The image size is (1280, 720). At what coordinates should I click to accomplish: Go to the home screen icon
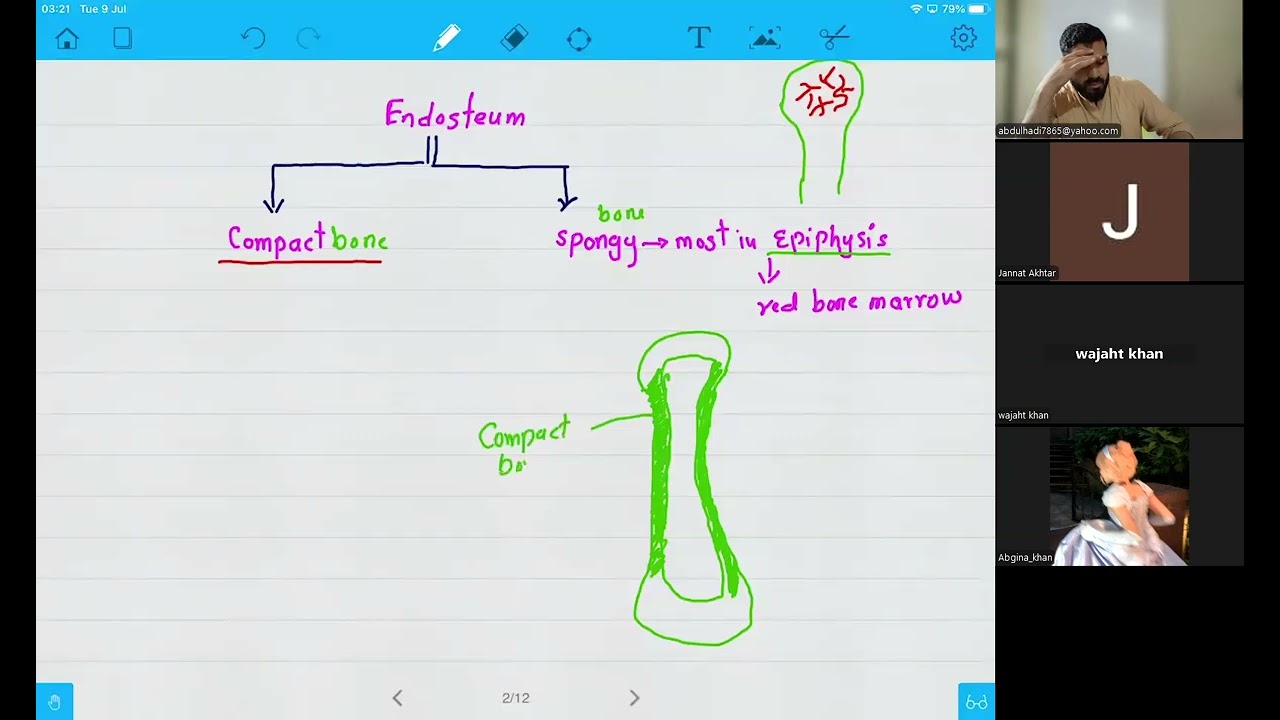(x=67, y=39)
